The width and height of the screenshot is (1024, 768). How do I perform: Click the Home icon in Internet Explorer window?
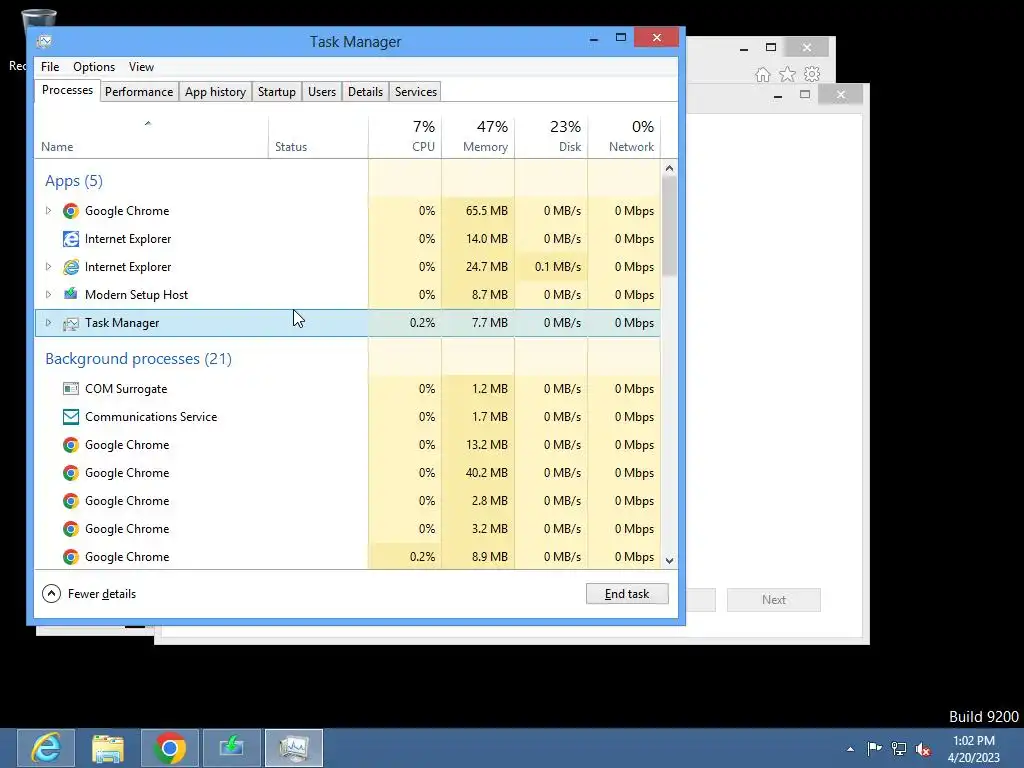[x=763, y=74]
